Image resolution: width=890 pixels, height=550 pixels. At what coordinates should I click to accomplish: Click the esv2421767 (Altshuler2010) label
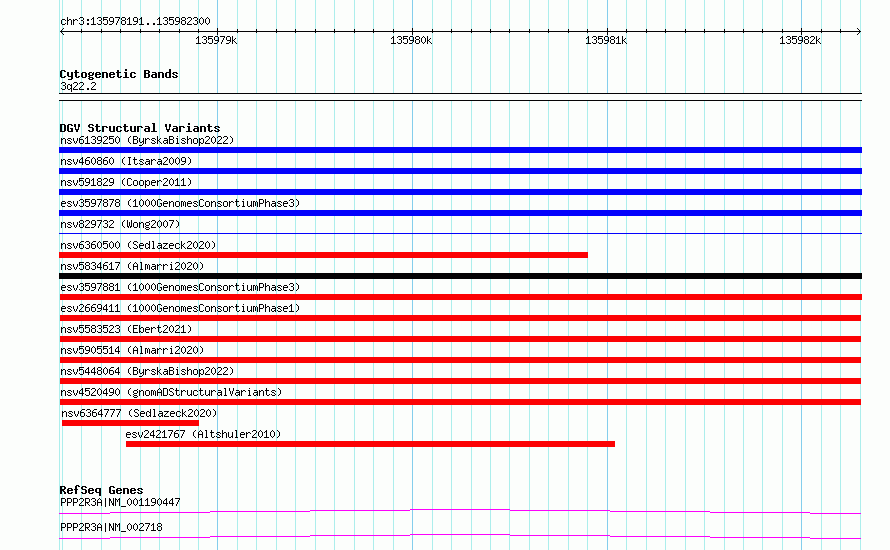tap(203, 434)
